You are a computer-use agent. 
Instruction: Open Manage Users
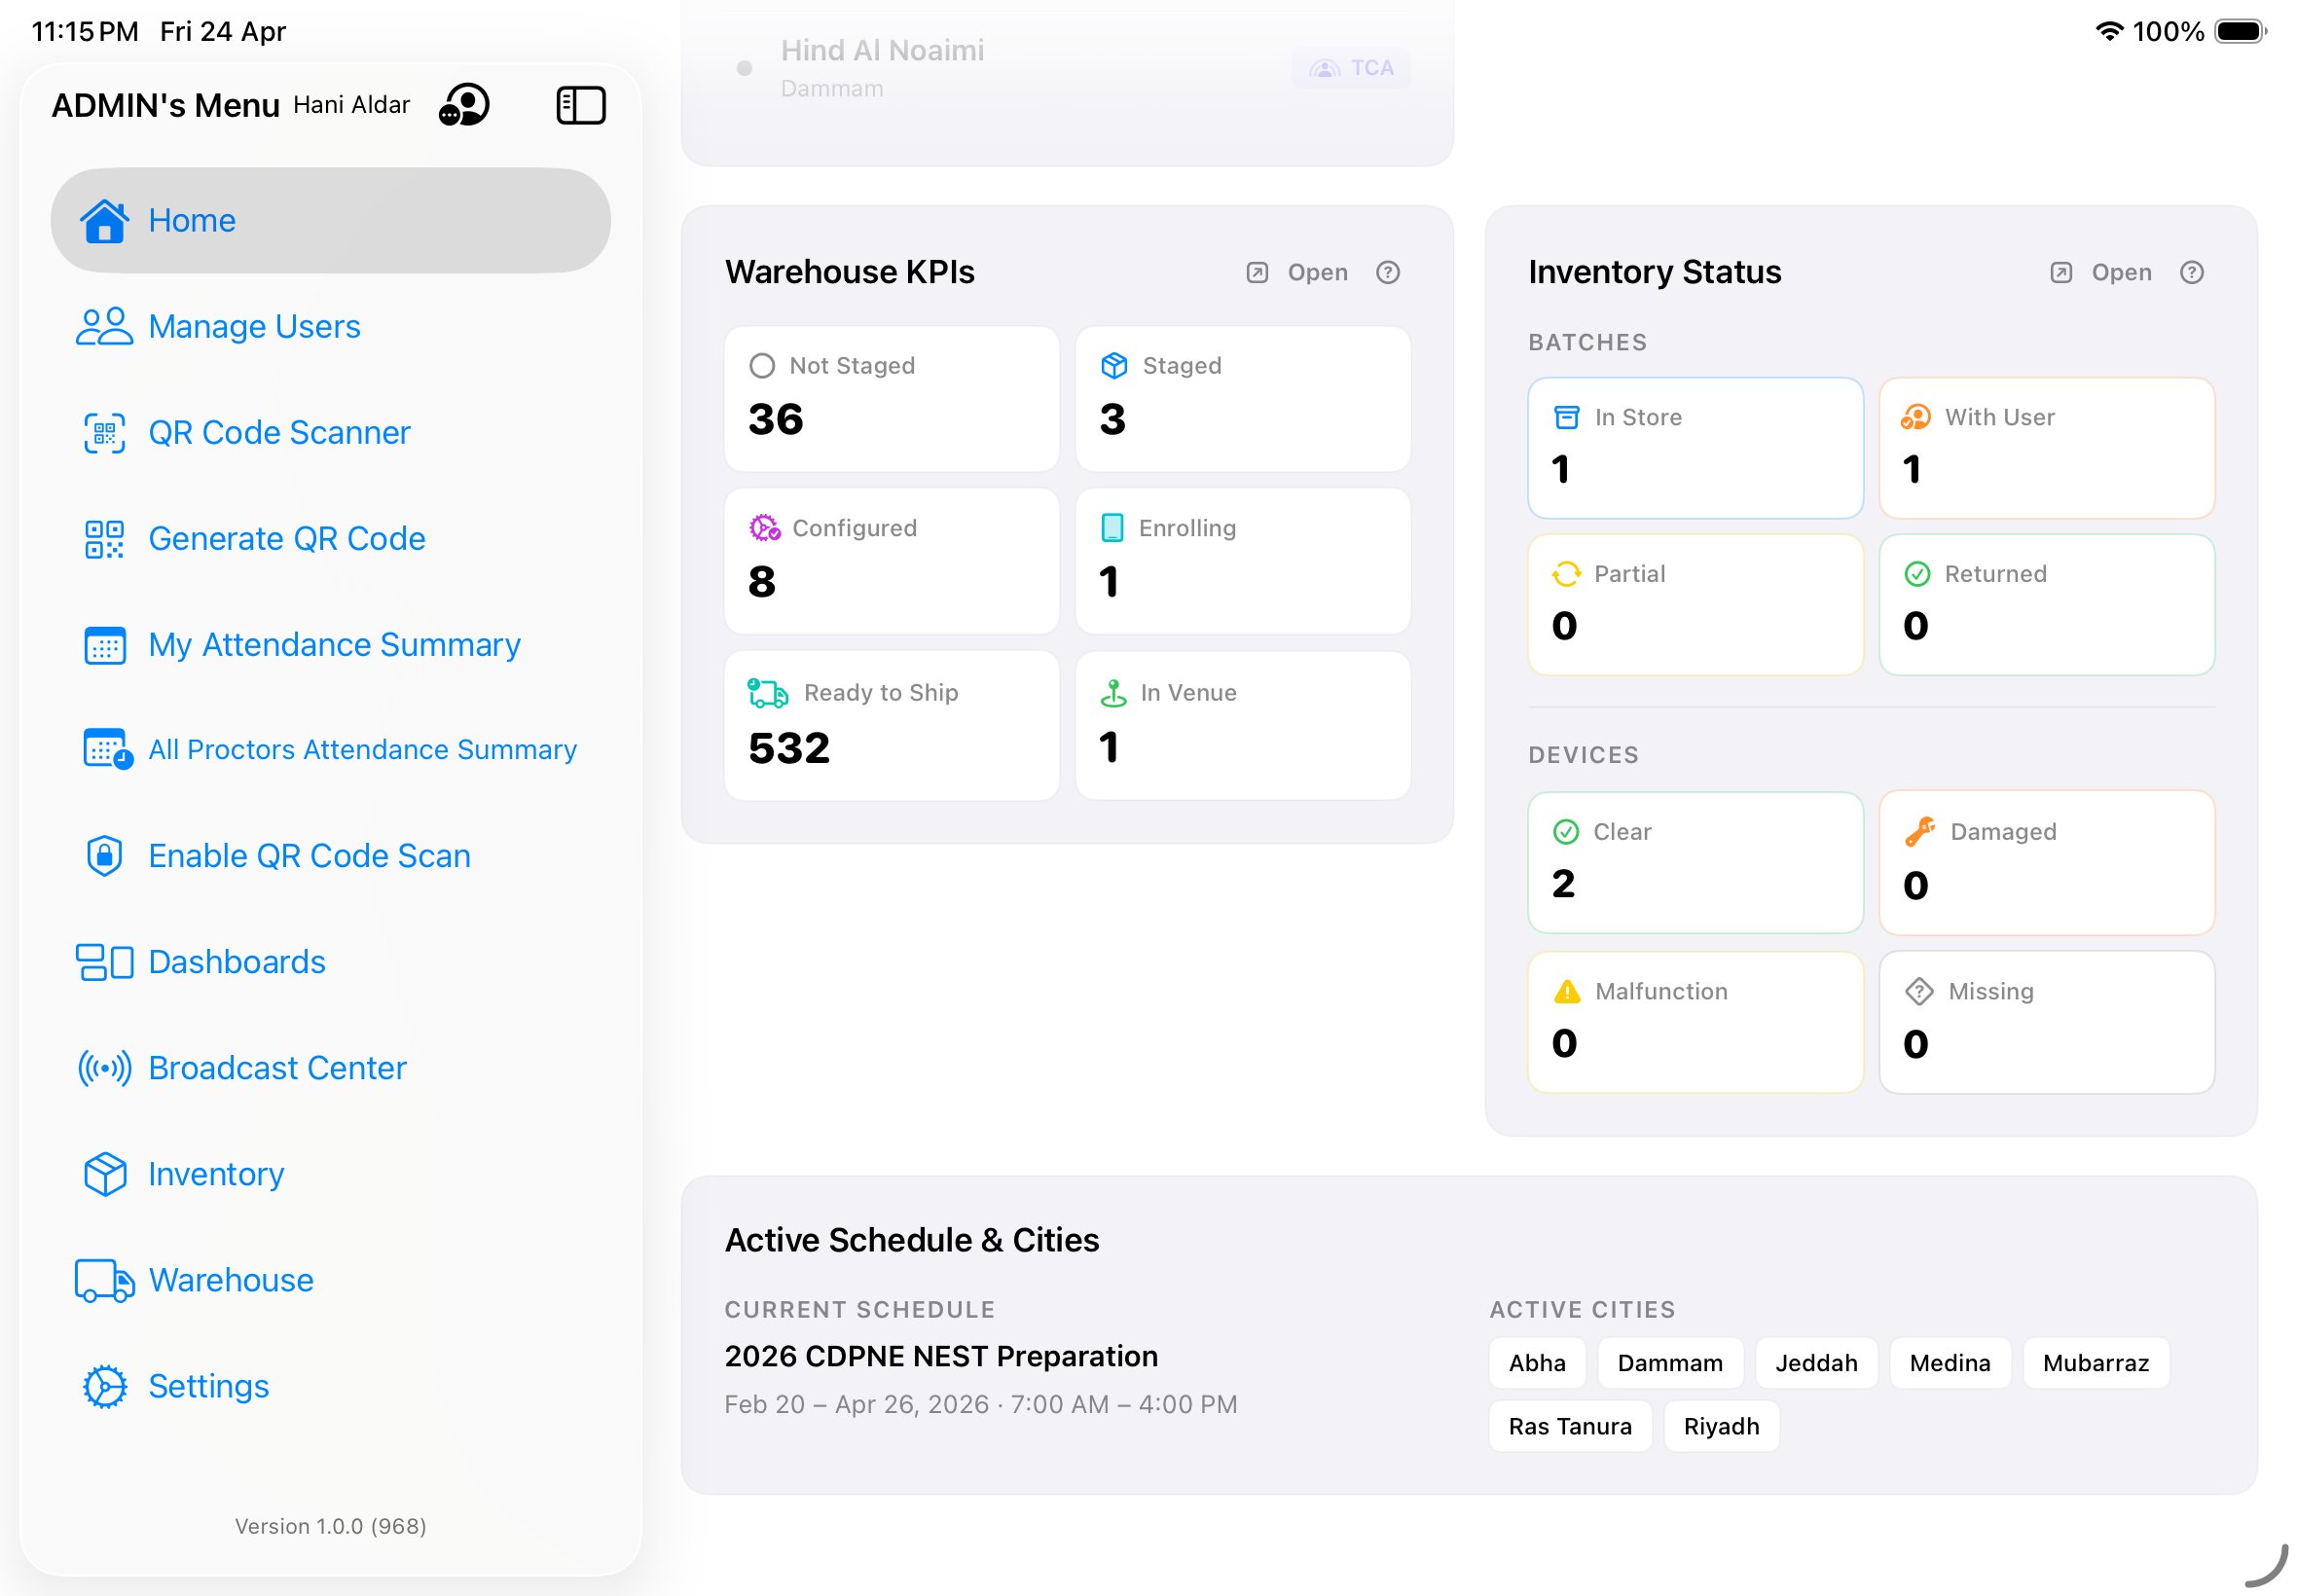point(254,326)
